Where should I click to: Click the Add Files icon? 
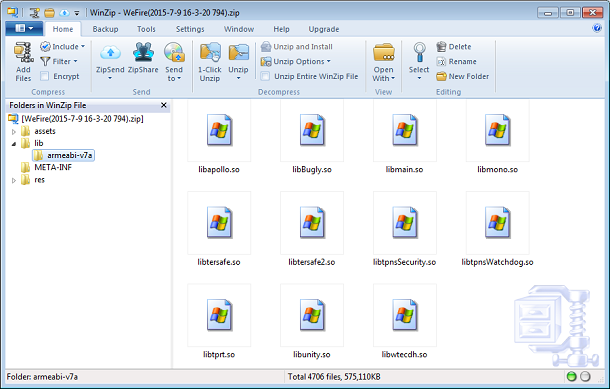(x=23, y=53)
